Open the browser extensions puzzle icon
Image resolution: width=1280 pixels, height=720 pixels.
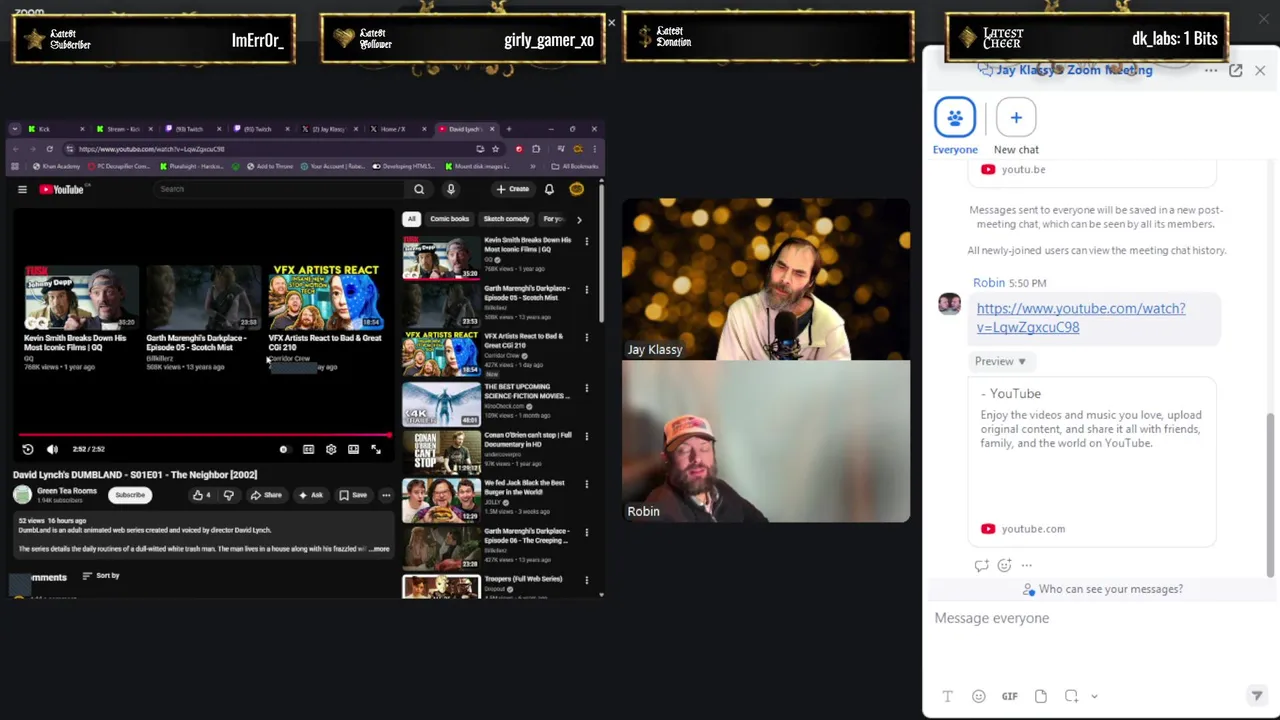click(536, 149)
